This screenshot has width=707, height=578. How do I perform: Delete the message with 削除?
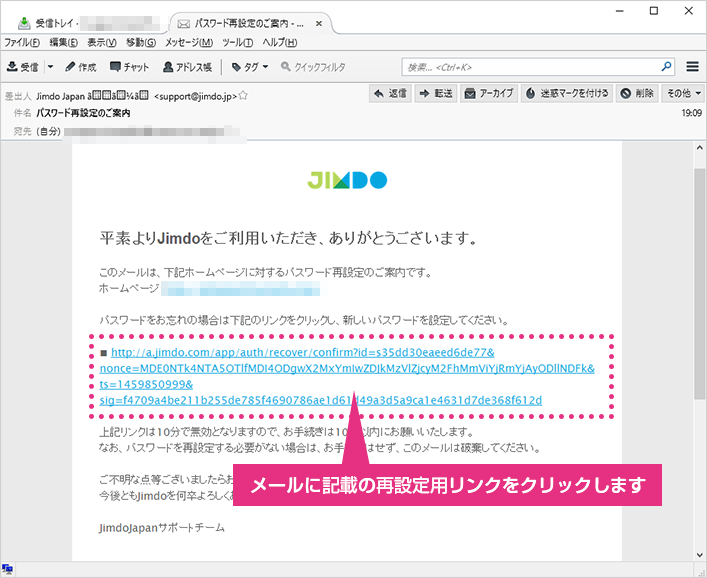point(638,93)
